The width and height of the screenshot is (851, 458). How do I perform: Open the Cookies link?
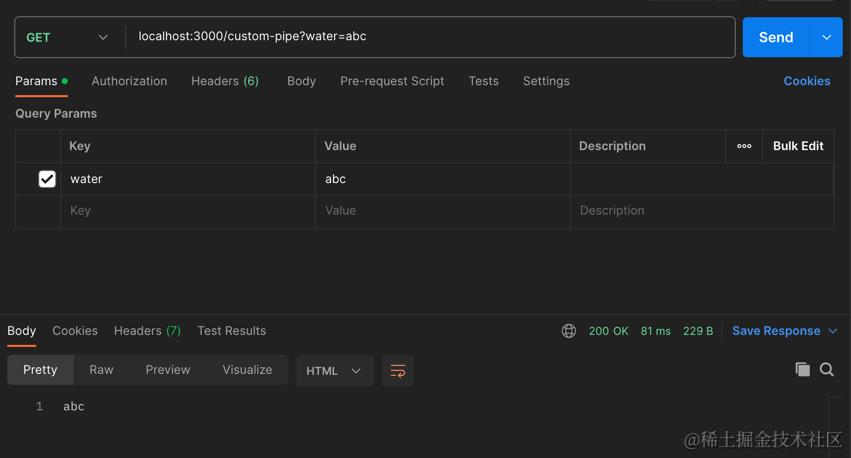pos(806,81)
